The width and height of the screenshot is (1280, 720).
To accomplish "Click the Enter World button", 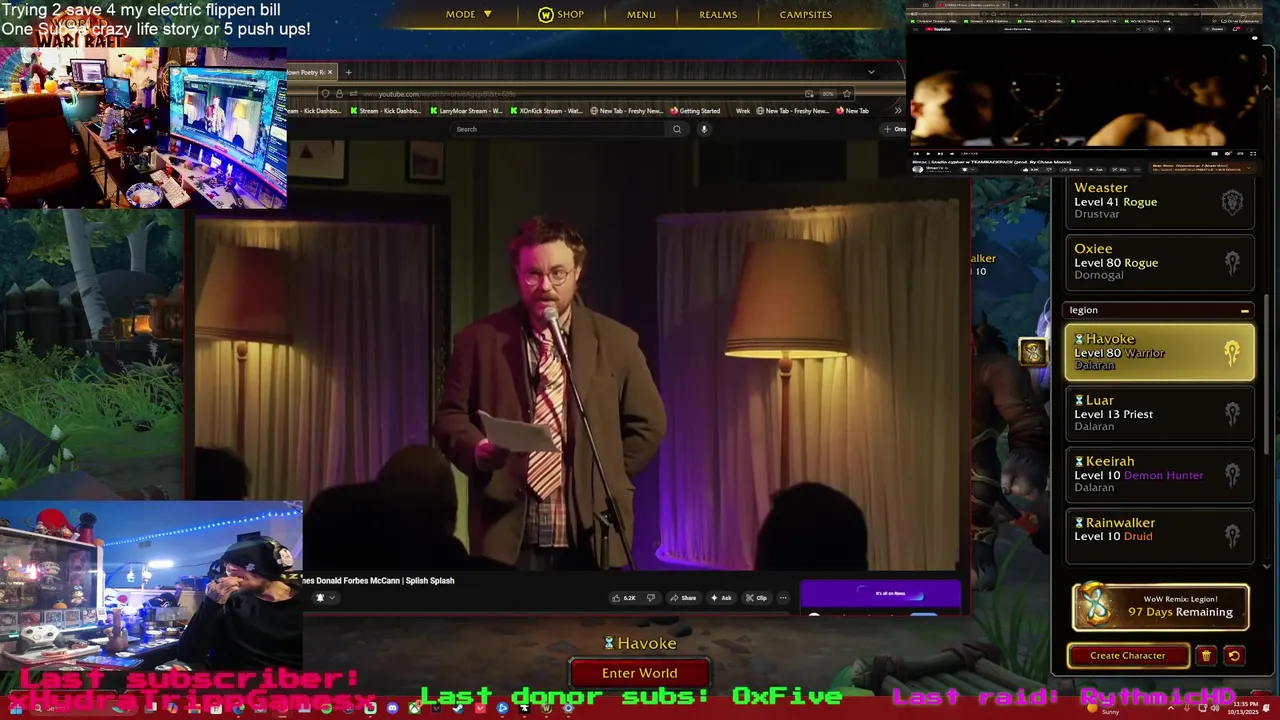I will coord(640,673).
